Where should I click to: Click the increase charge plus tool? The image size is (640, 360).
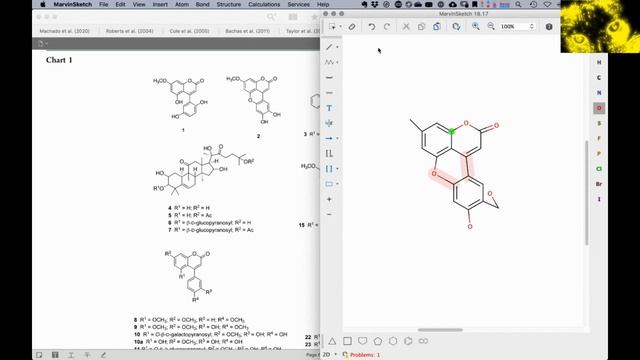(x=329, y=199)
